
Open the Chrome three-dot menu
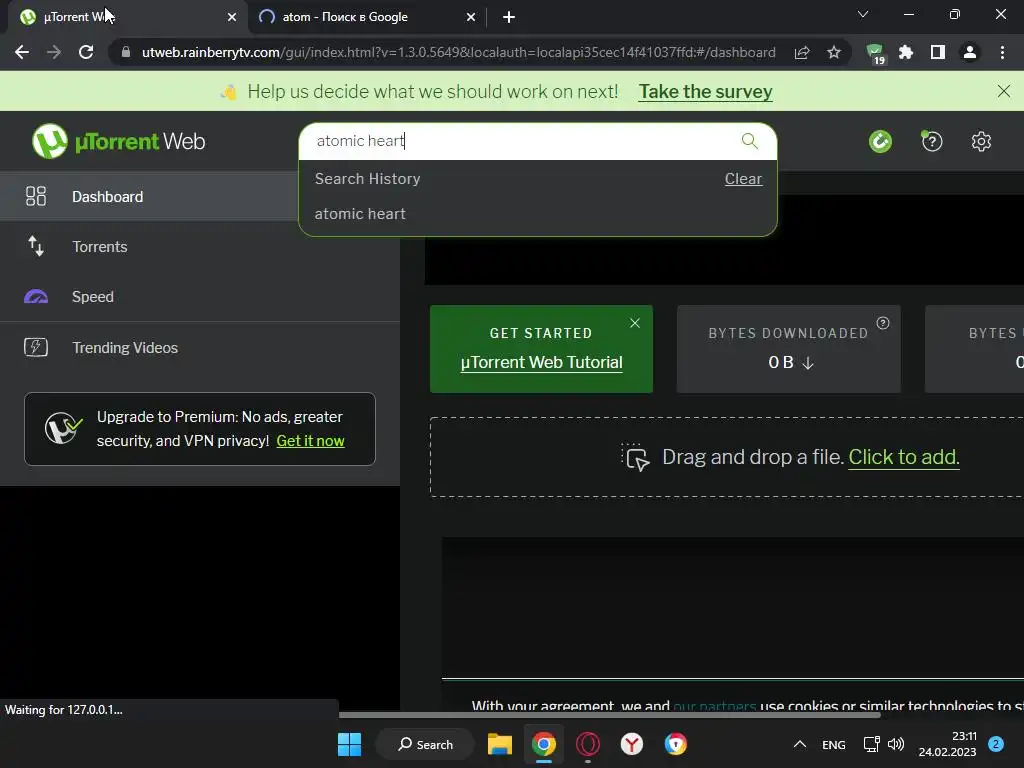[1002, 52]
